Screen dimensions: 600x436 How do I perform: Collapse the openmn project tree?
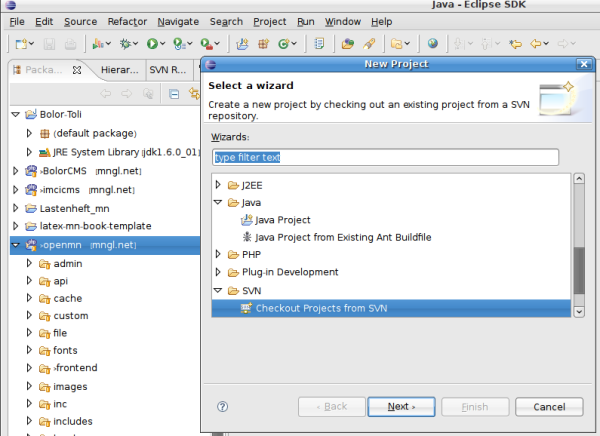point(16,245)
